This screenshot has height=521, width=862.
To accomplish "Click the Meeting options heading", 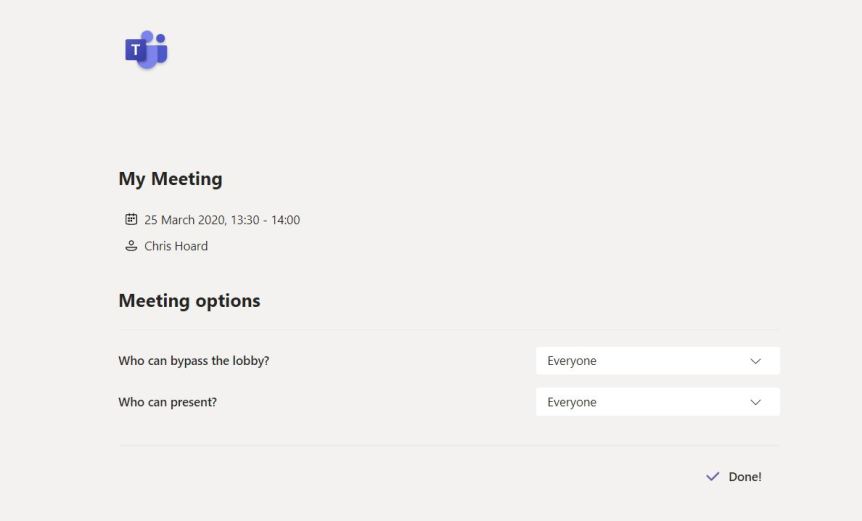I will (x=189, y=301).
